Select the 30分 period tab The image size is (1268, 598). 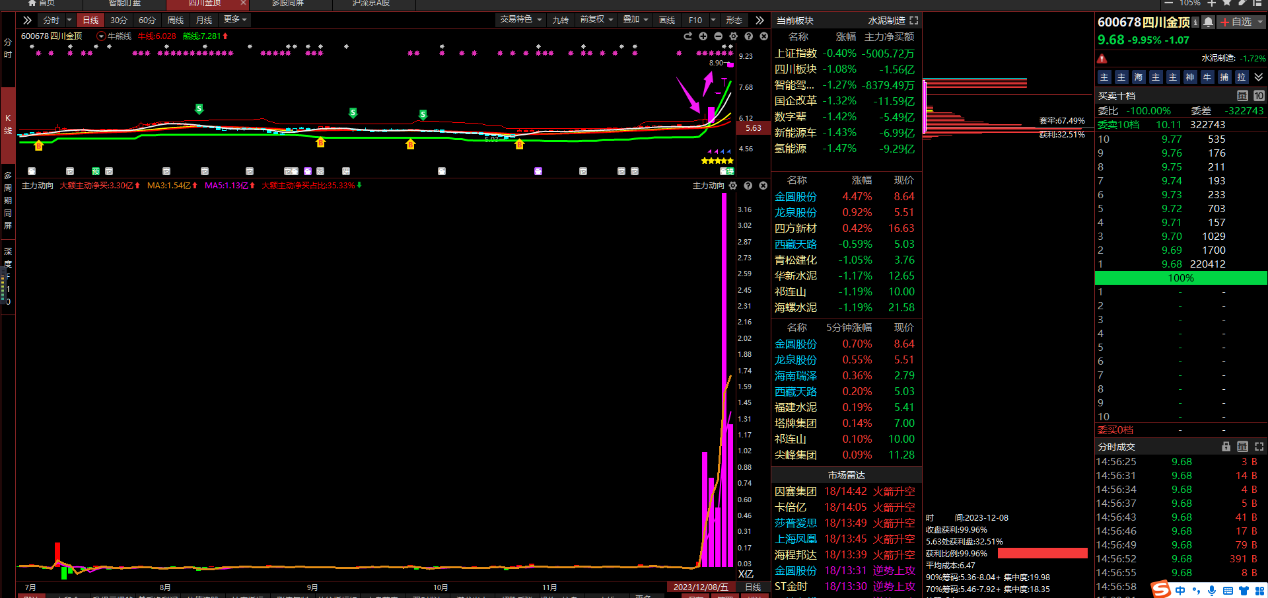tap(118, 20)
